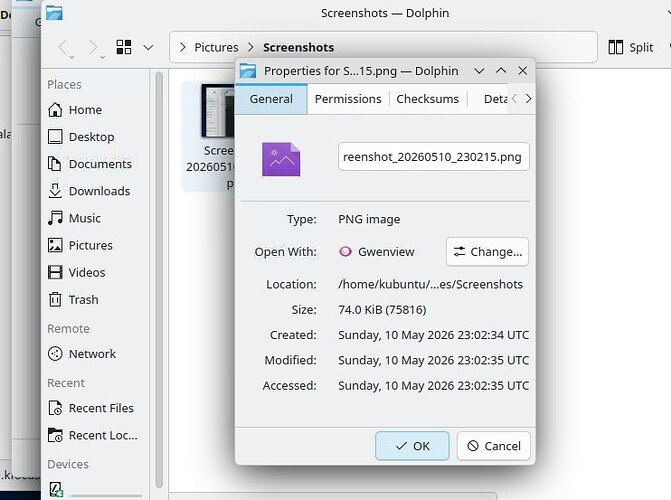Click the breadcrumb arrow before Screenshots
The image size is (671, 500).
tap(251, 47)
